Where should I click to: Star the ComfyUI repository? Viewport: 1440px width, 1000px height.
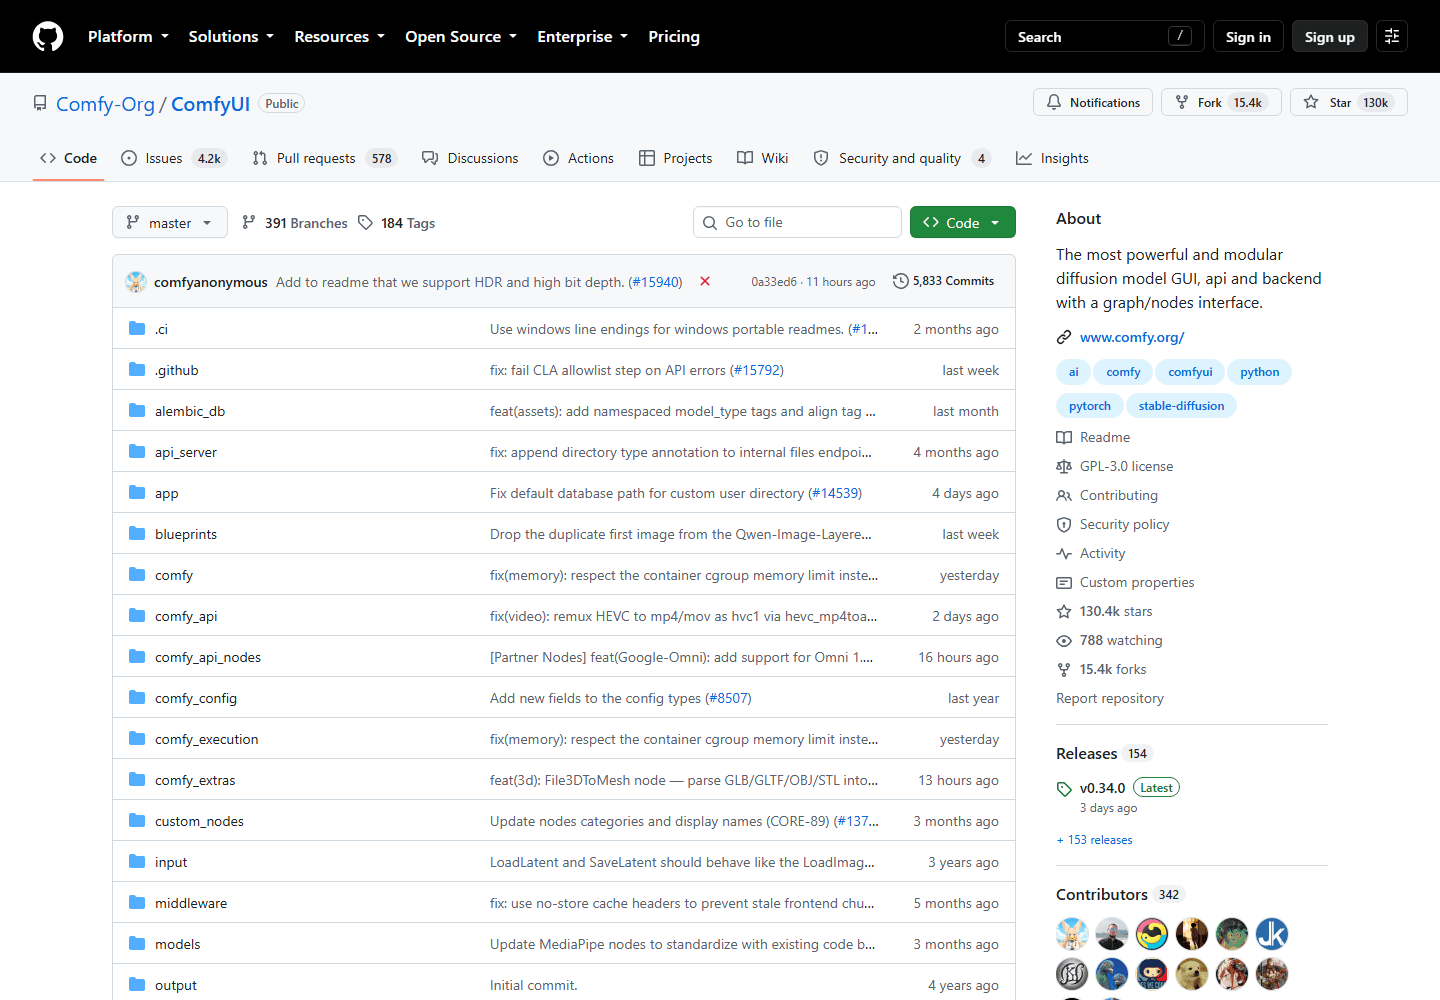click(x=1348, y=102)
